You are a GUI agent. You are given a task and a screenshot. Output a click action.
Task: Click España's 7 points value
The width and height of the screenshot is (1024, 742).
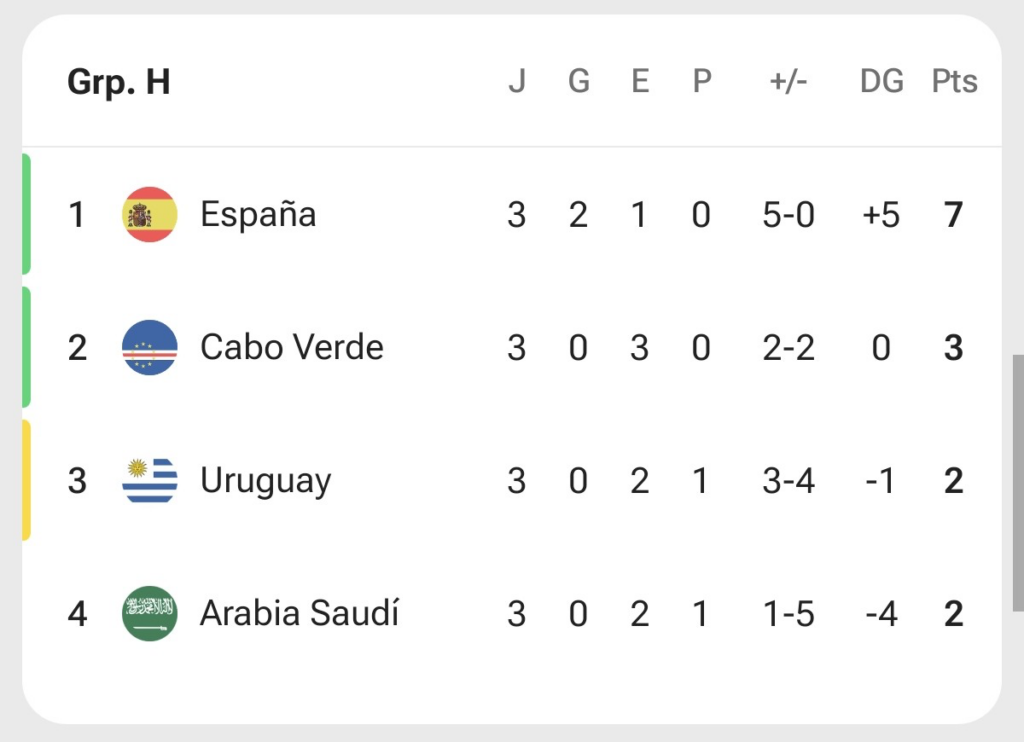(953, 215)
